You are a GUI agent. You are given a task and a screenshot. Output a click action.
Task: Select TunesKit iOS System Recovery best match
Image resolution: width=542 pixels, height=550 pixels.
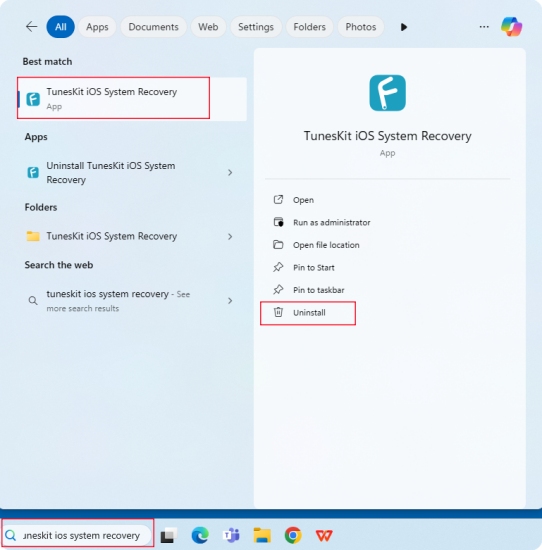pos(132,99)
